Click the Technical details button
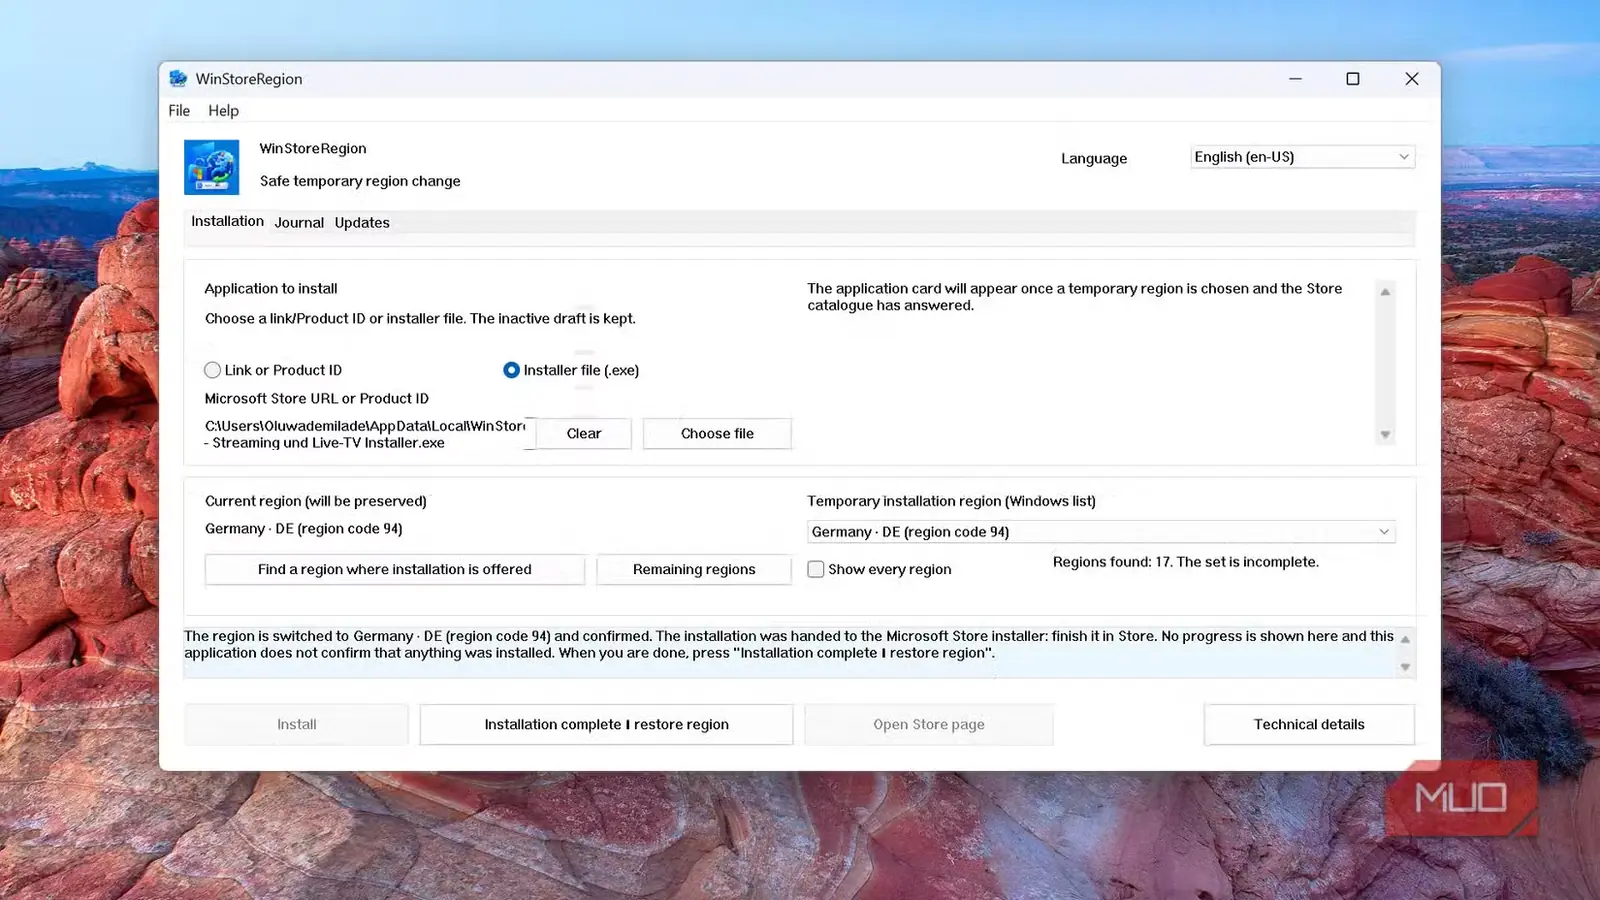 (x=1309, y=724)
